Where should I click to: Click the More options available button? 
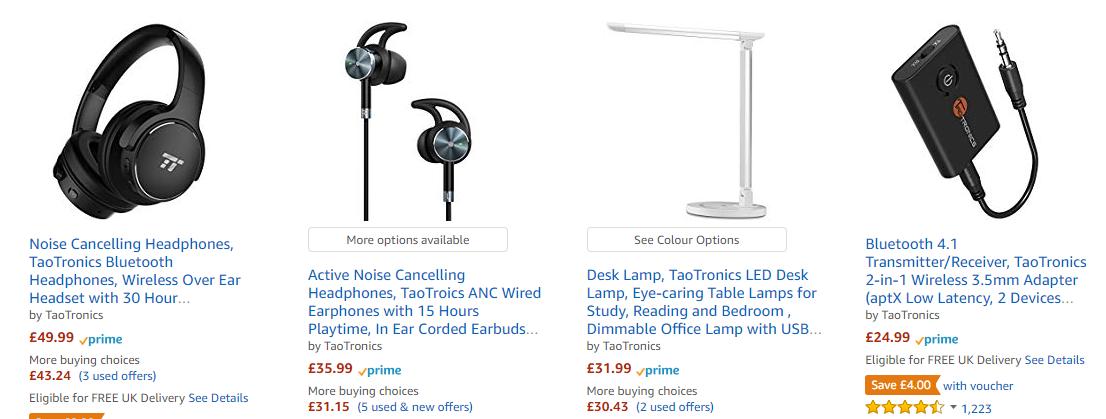[x=407, y=240]
